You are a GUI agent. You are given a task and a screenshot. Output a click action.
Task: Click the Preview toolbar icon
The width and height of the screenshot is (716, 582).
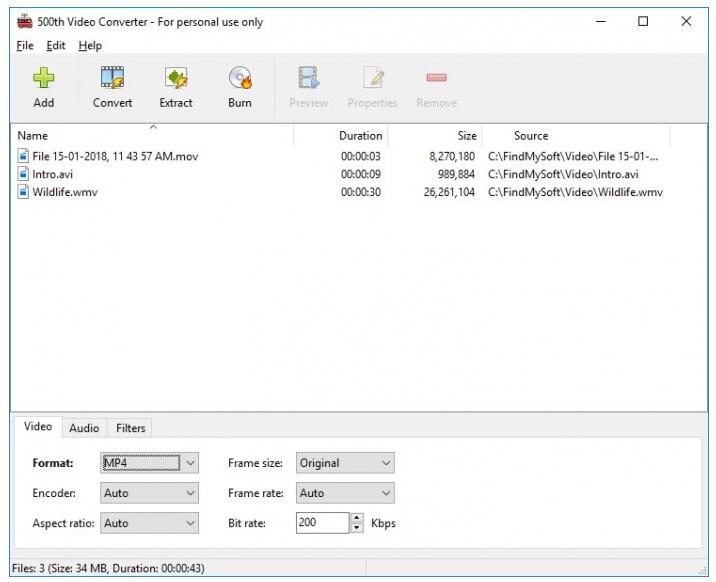tap(308, 79)
